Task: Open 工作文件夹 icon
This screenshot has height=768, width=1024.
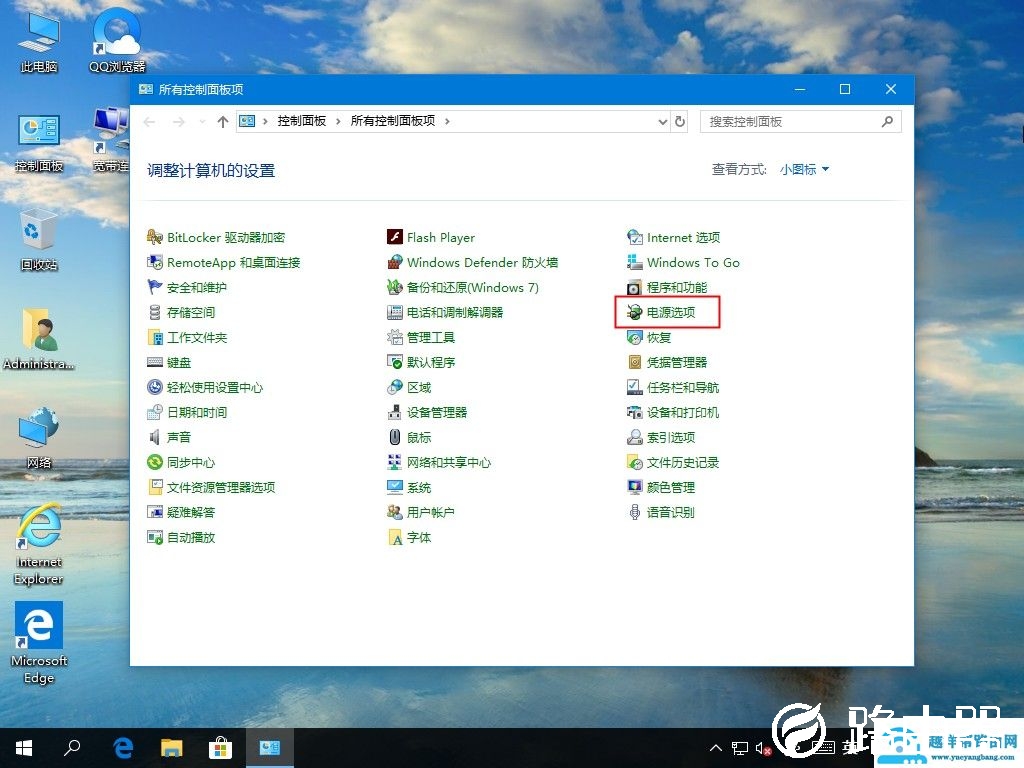Action: [x=155, y=338]
